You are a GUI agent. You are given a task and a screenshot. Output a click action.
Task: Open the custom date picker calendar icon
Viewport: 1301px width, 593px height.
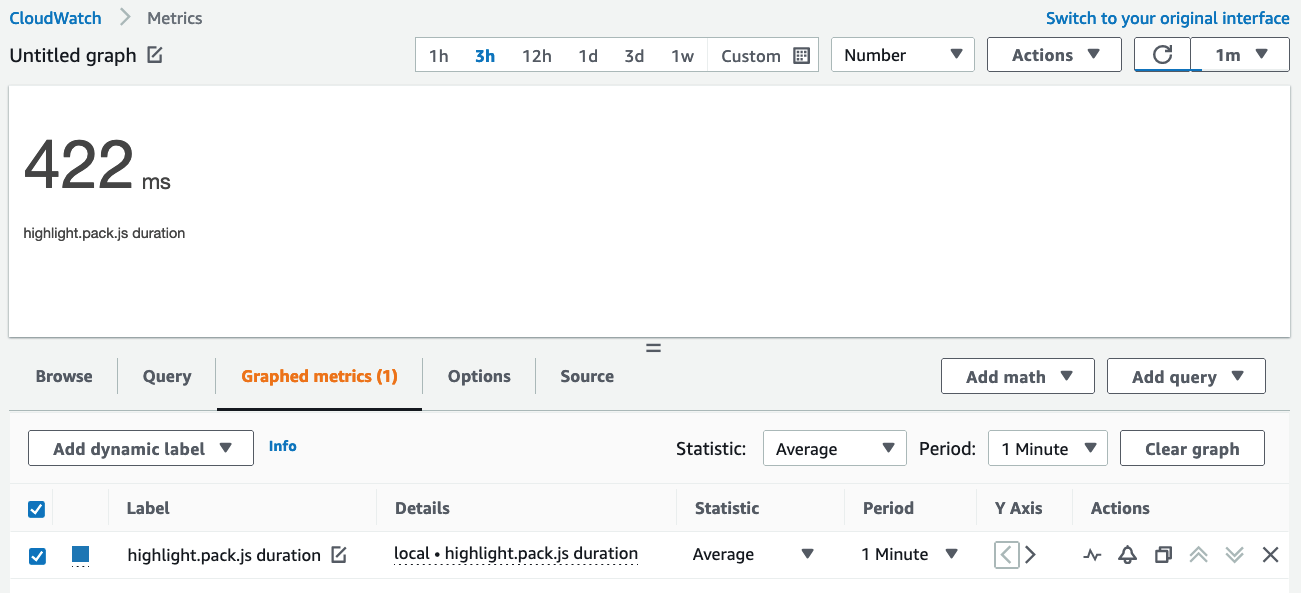coord(800,56)
